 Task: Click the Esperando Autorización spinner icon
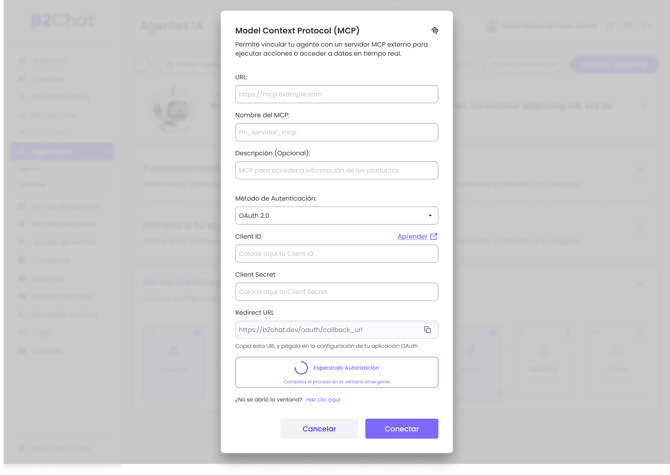pos(301,368)
